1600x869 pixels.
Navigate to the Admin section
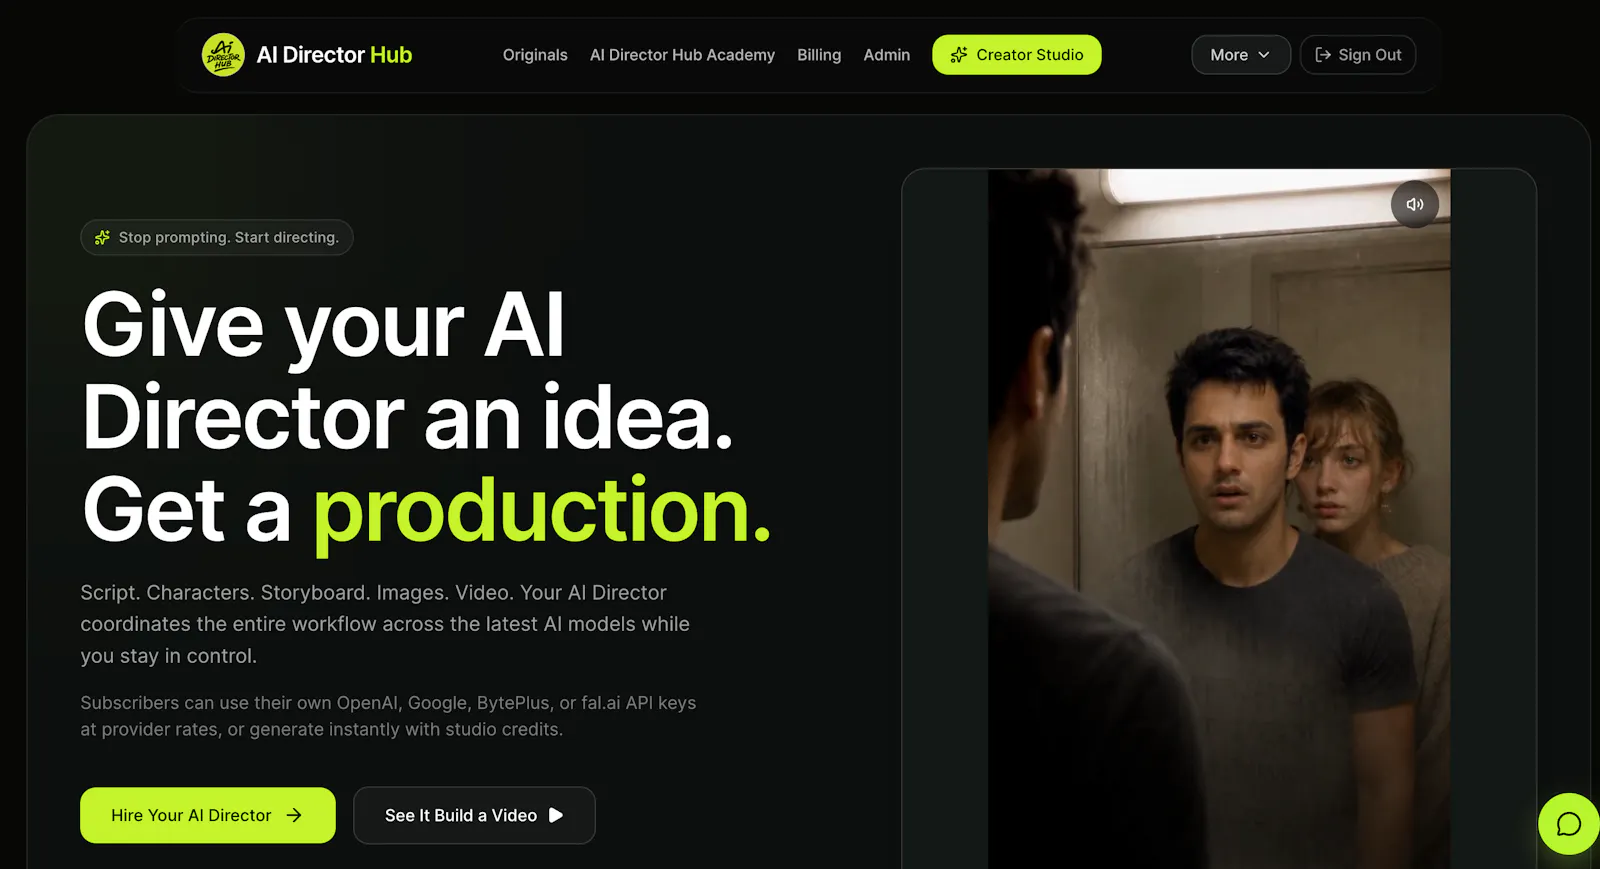coord(887,55)
